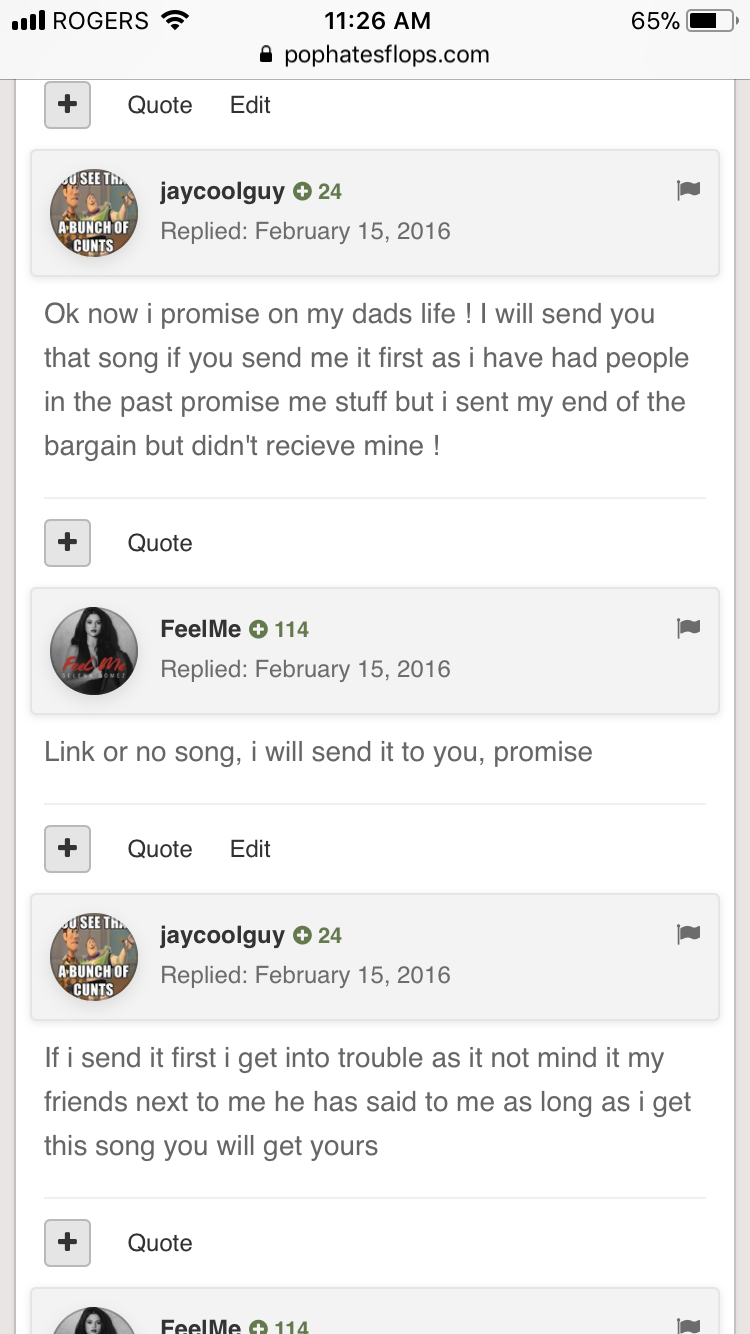
Task: Flag jaycoolguy's first reply as inappropriate
Action: [688, 190]
